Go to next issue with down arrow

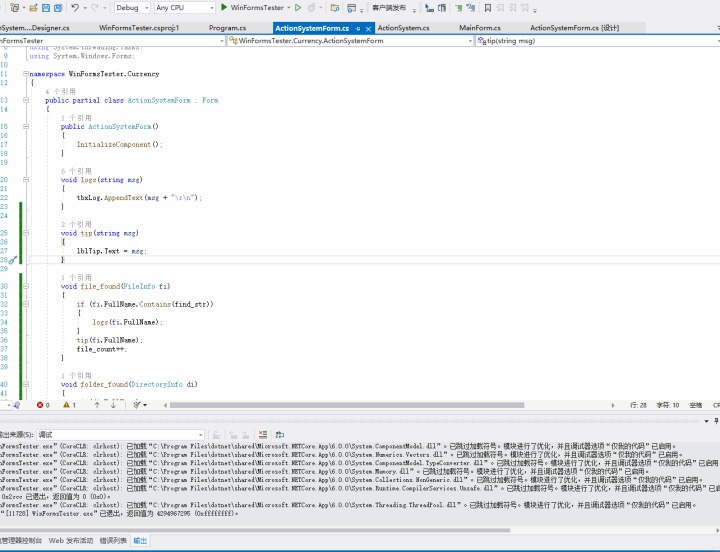(113, 405)
